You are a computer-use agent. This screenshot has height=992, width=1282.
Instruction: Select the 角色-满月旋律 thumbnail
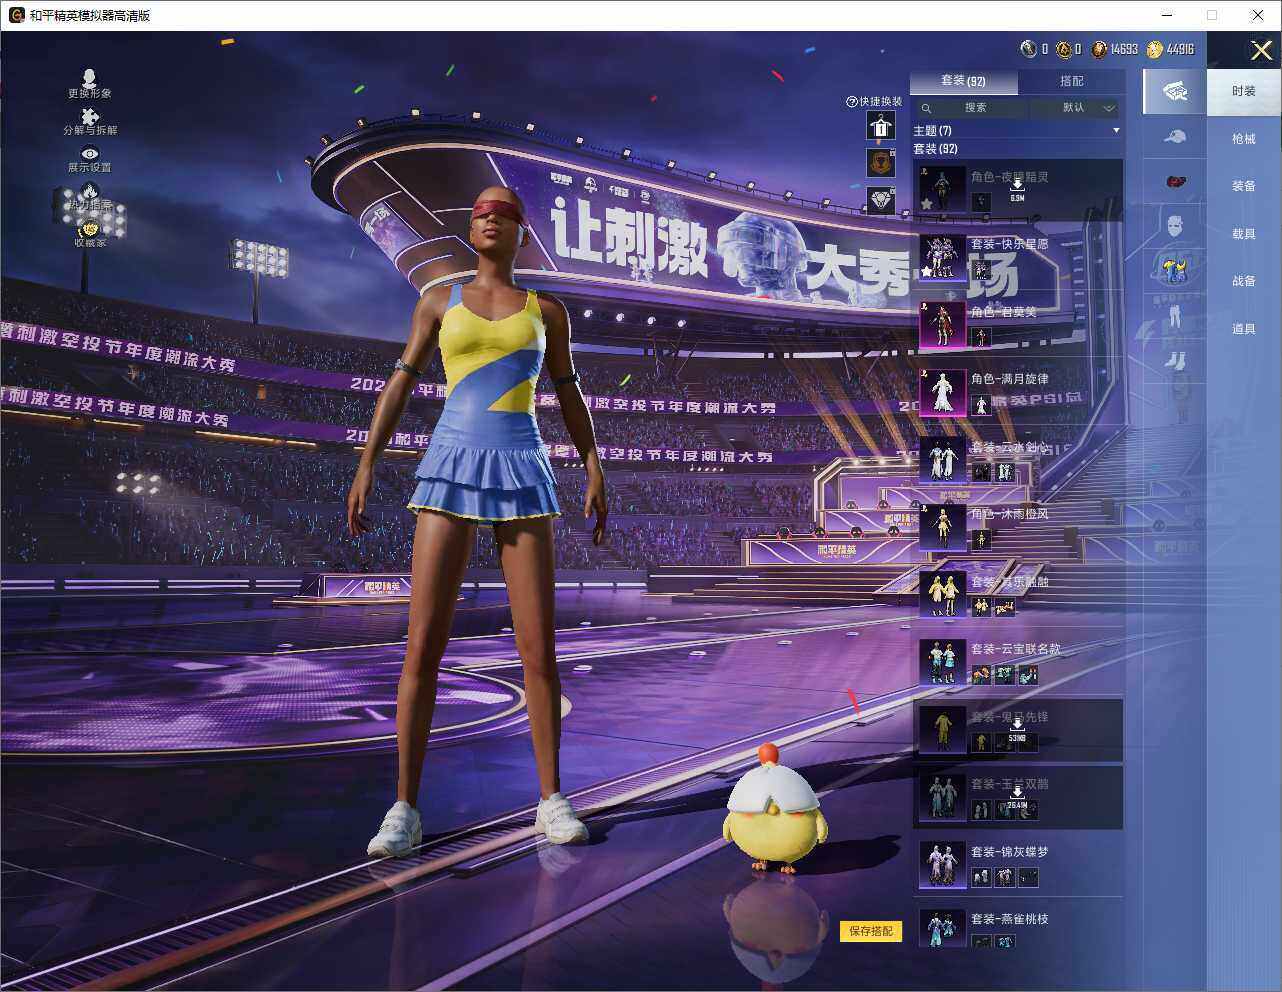click(942, 392)
